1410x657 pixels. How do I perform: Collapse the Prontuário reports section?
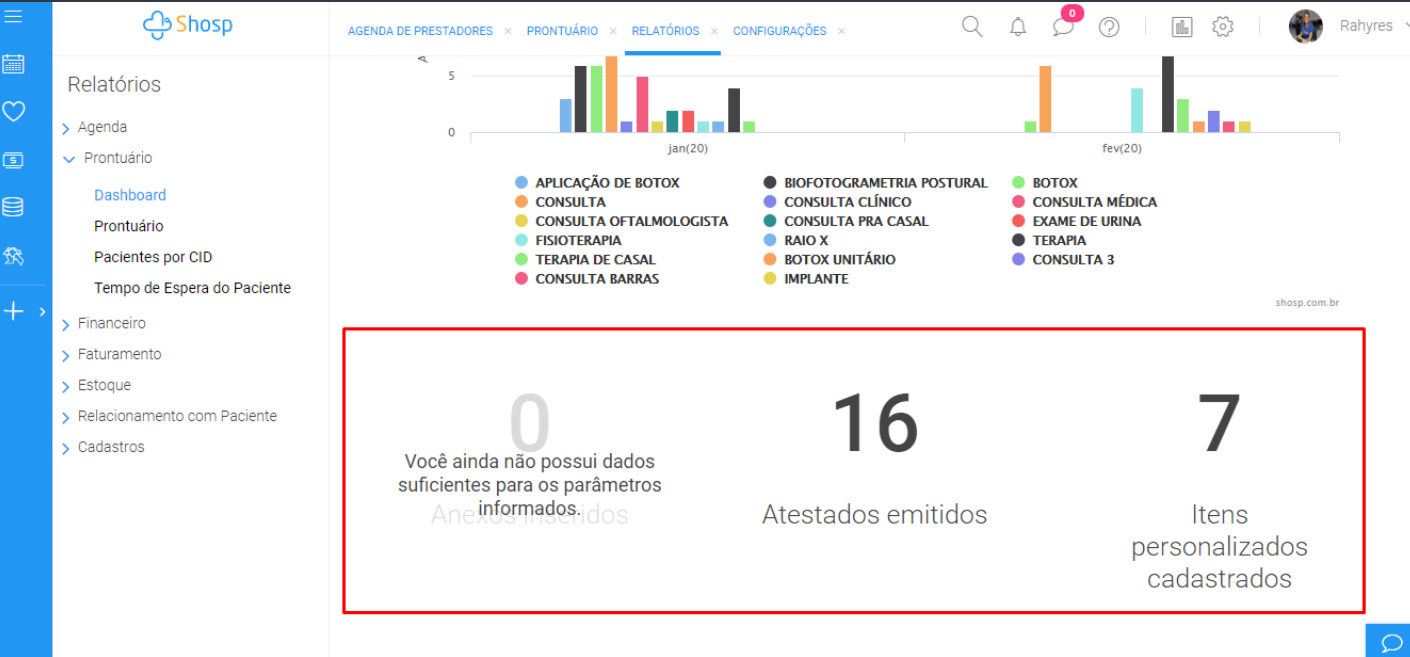117,158
